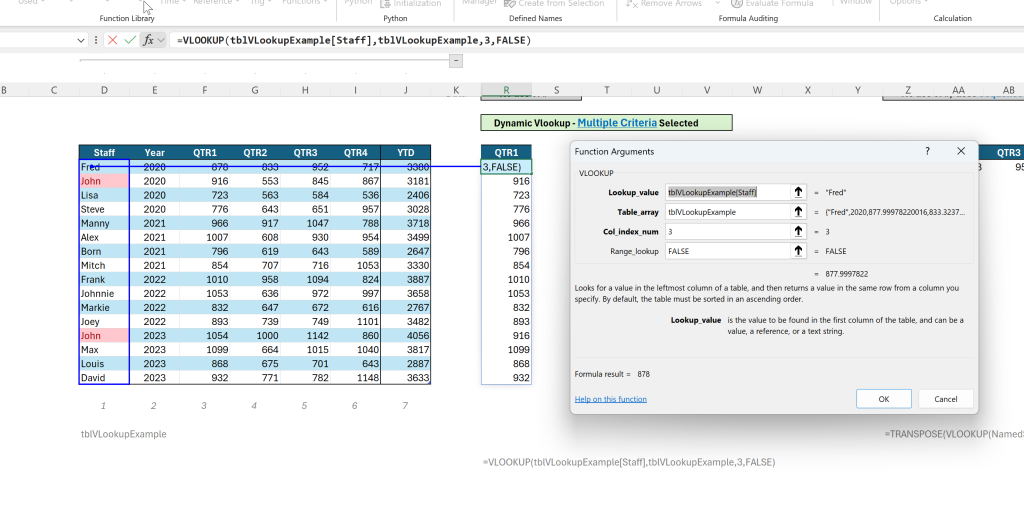Open the Help on this function link

click(611, 399)
